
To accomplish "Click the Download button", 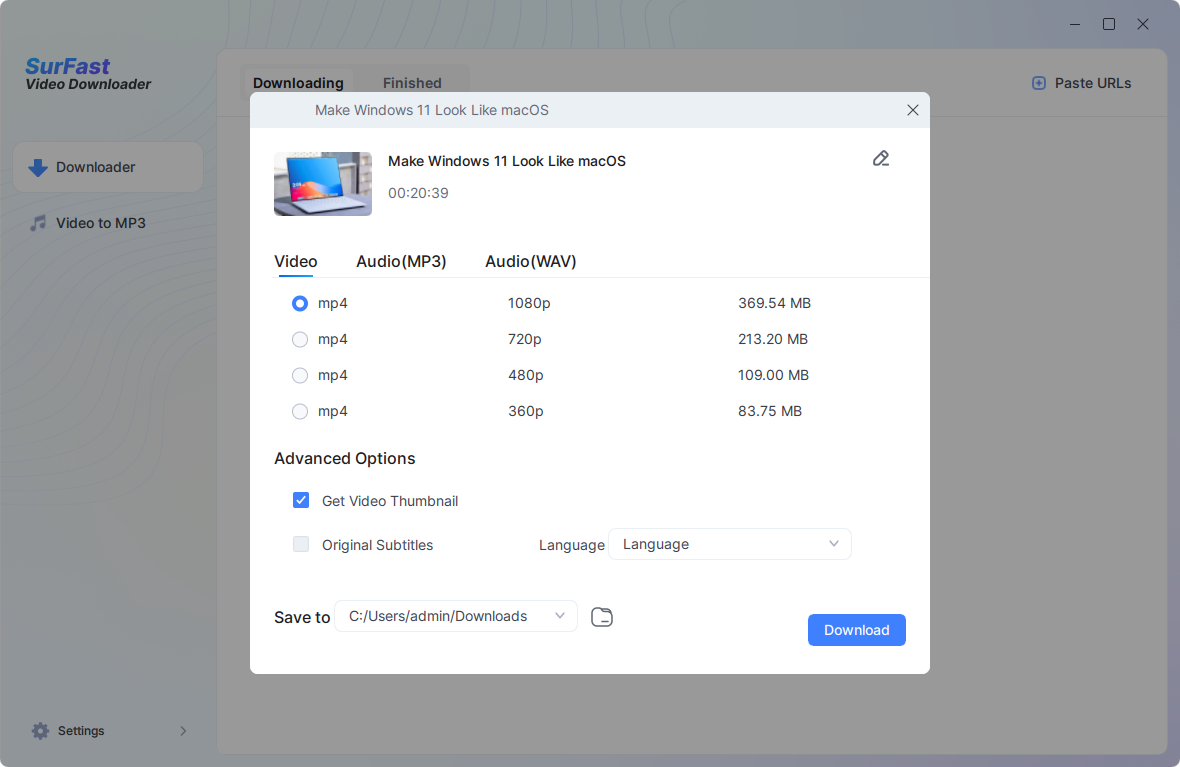I will pyautogui.click(x=856, y=630).
